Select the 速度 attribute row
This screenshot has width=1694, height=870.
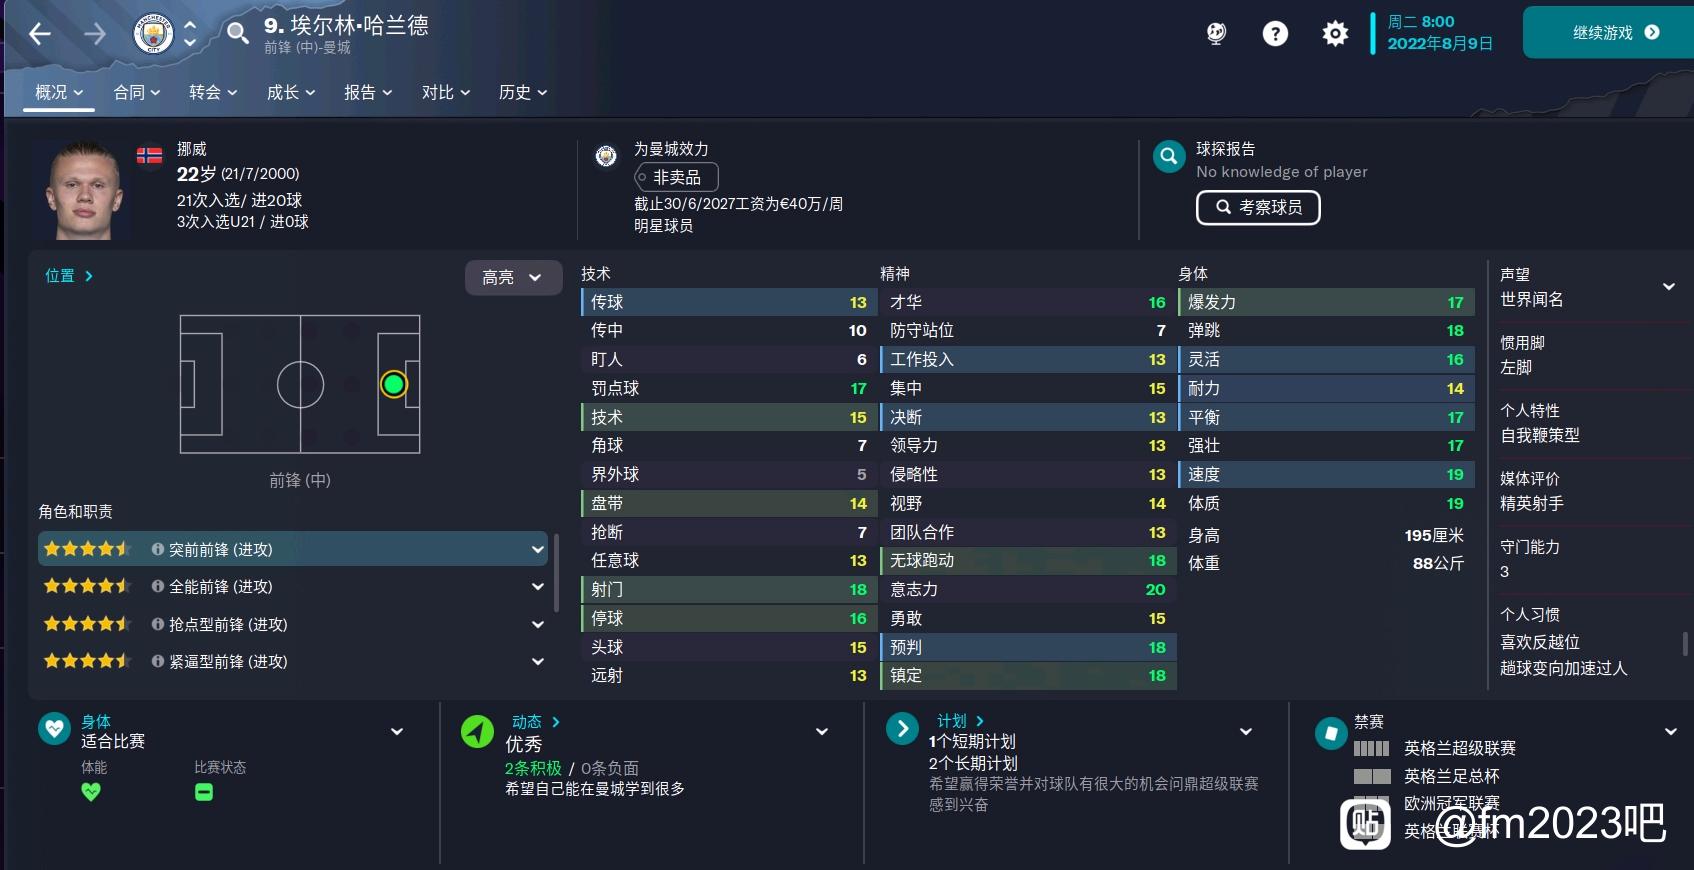pos(1325,474)
